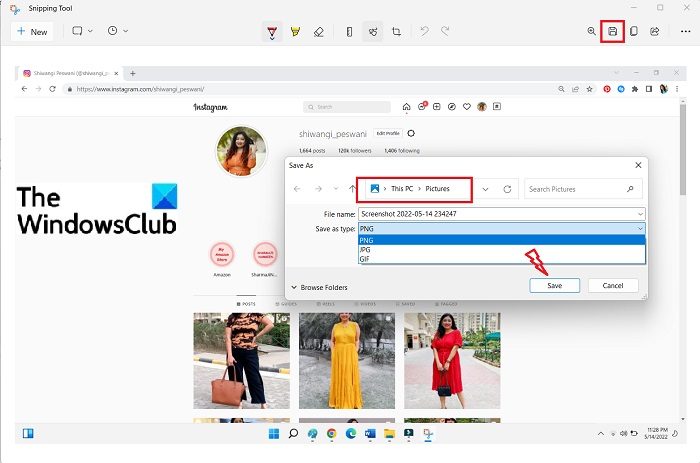Select the image crop tool
This screenshot has width=700, height=463.
[396, 32]
